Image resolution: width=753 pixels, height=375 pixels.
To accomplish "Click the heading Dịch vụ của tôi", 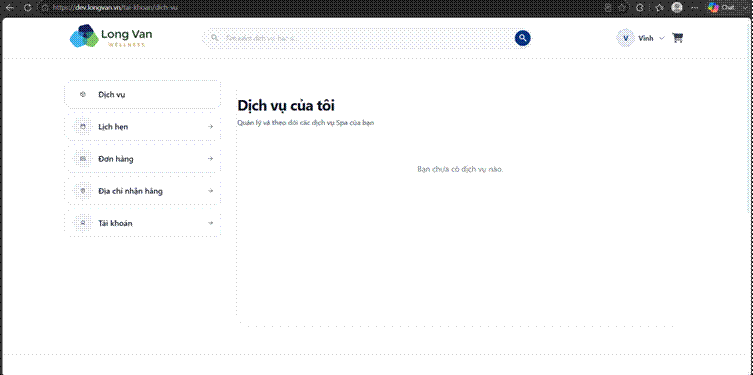I will tap(286, 106).
